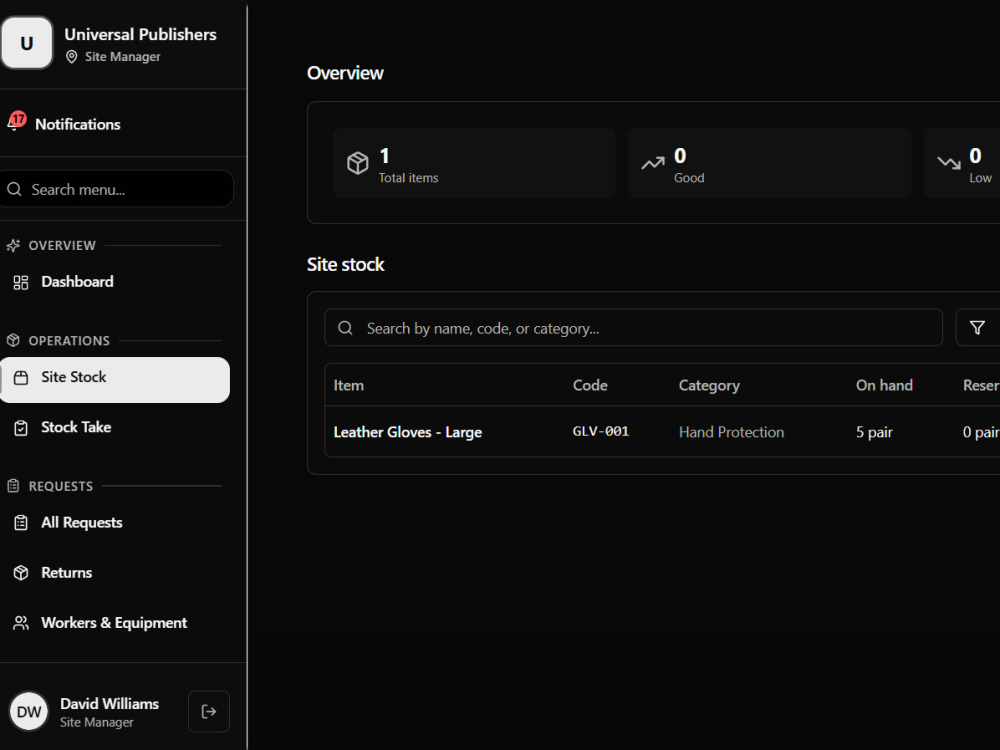
Task: Click the Operations section cube icon
Action: [x=13, y=341]
